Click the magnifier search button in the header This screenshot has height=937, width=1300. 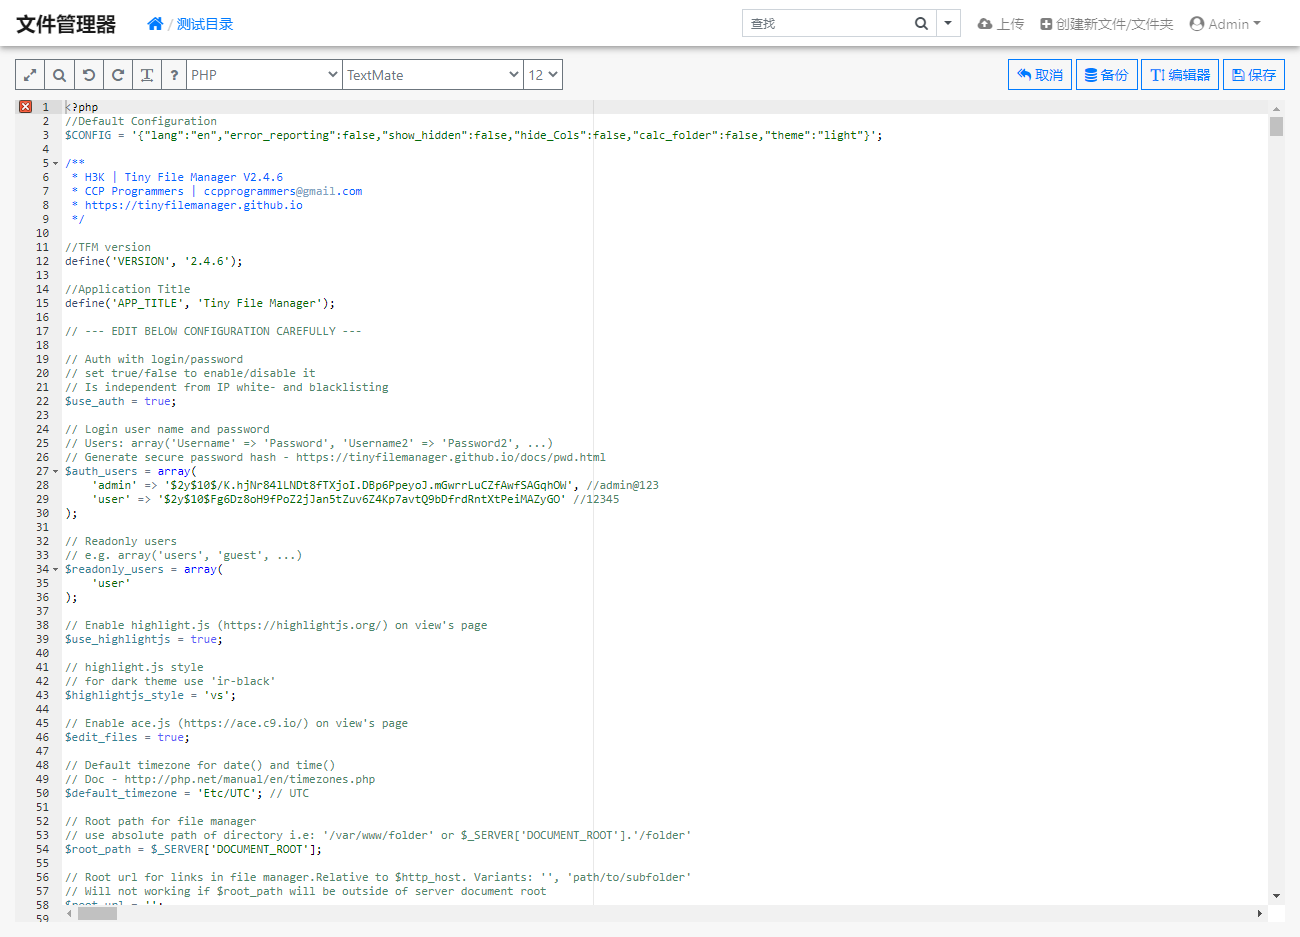tap(921, 24)
